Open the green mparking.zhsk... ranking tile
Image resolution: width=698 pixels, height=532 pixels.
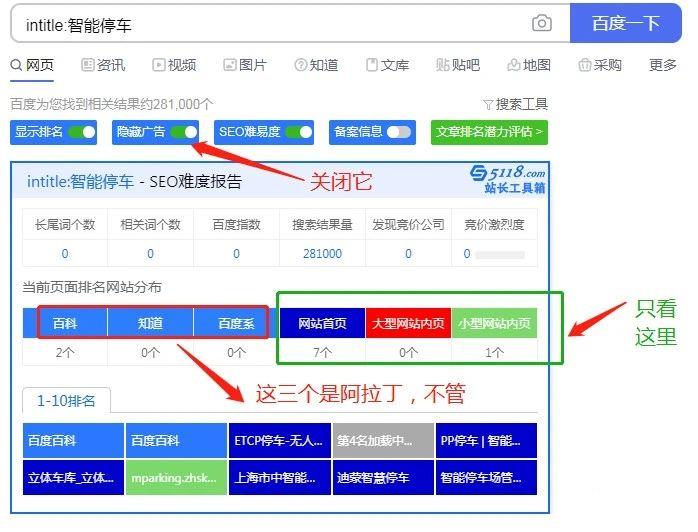176,477
